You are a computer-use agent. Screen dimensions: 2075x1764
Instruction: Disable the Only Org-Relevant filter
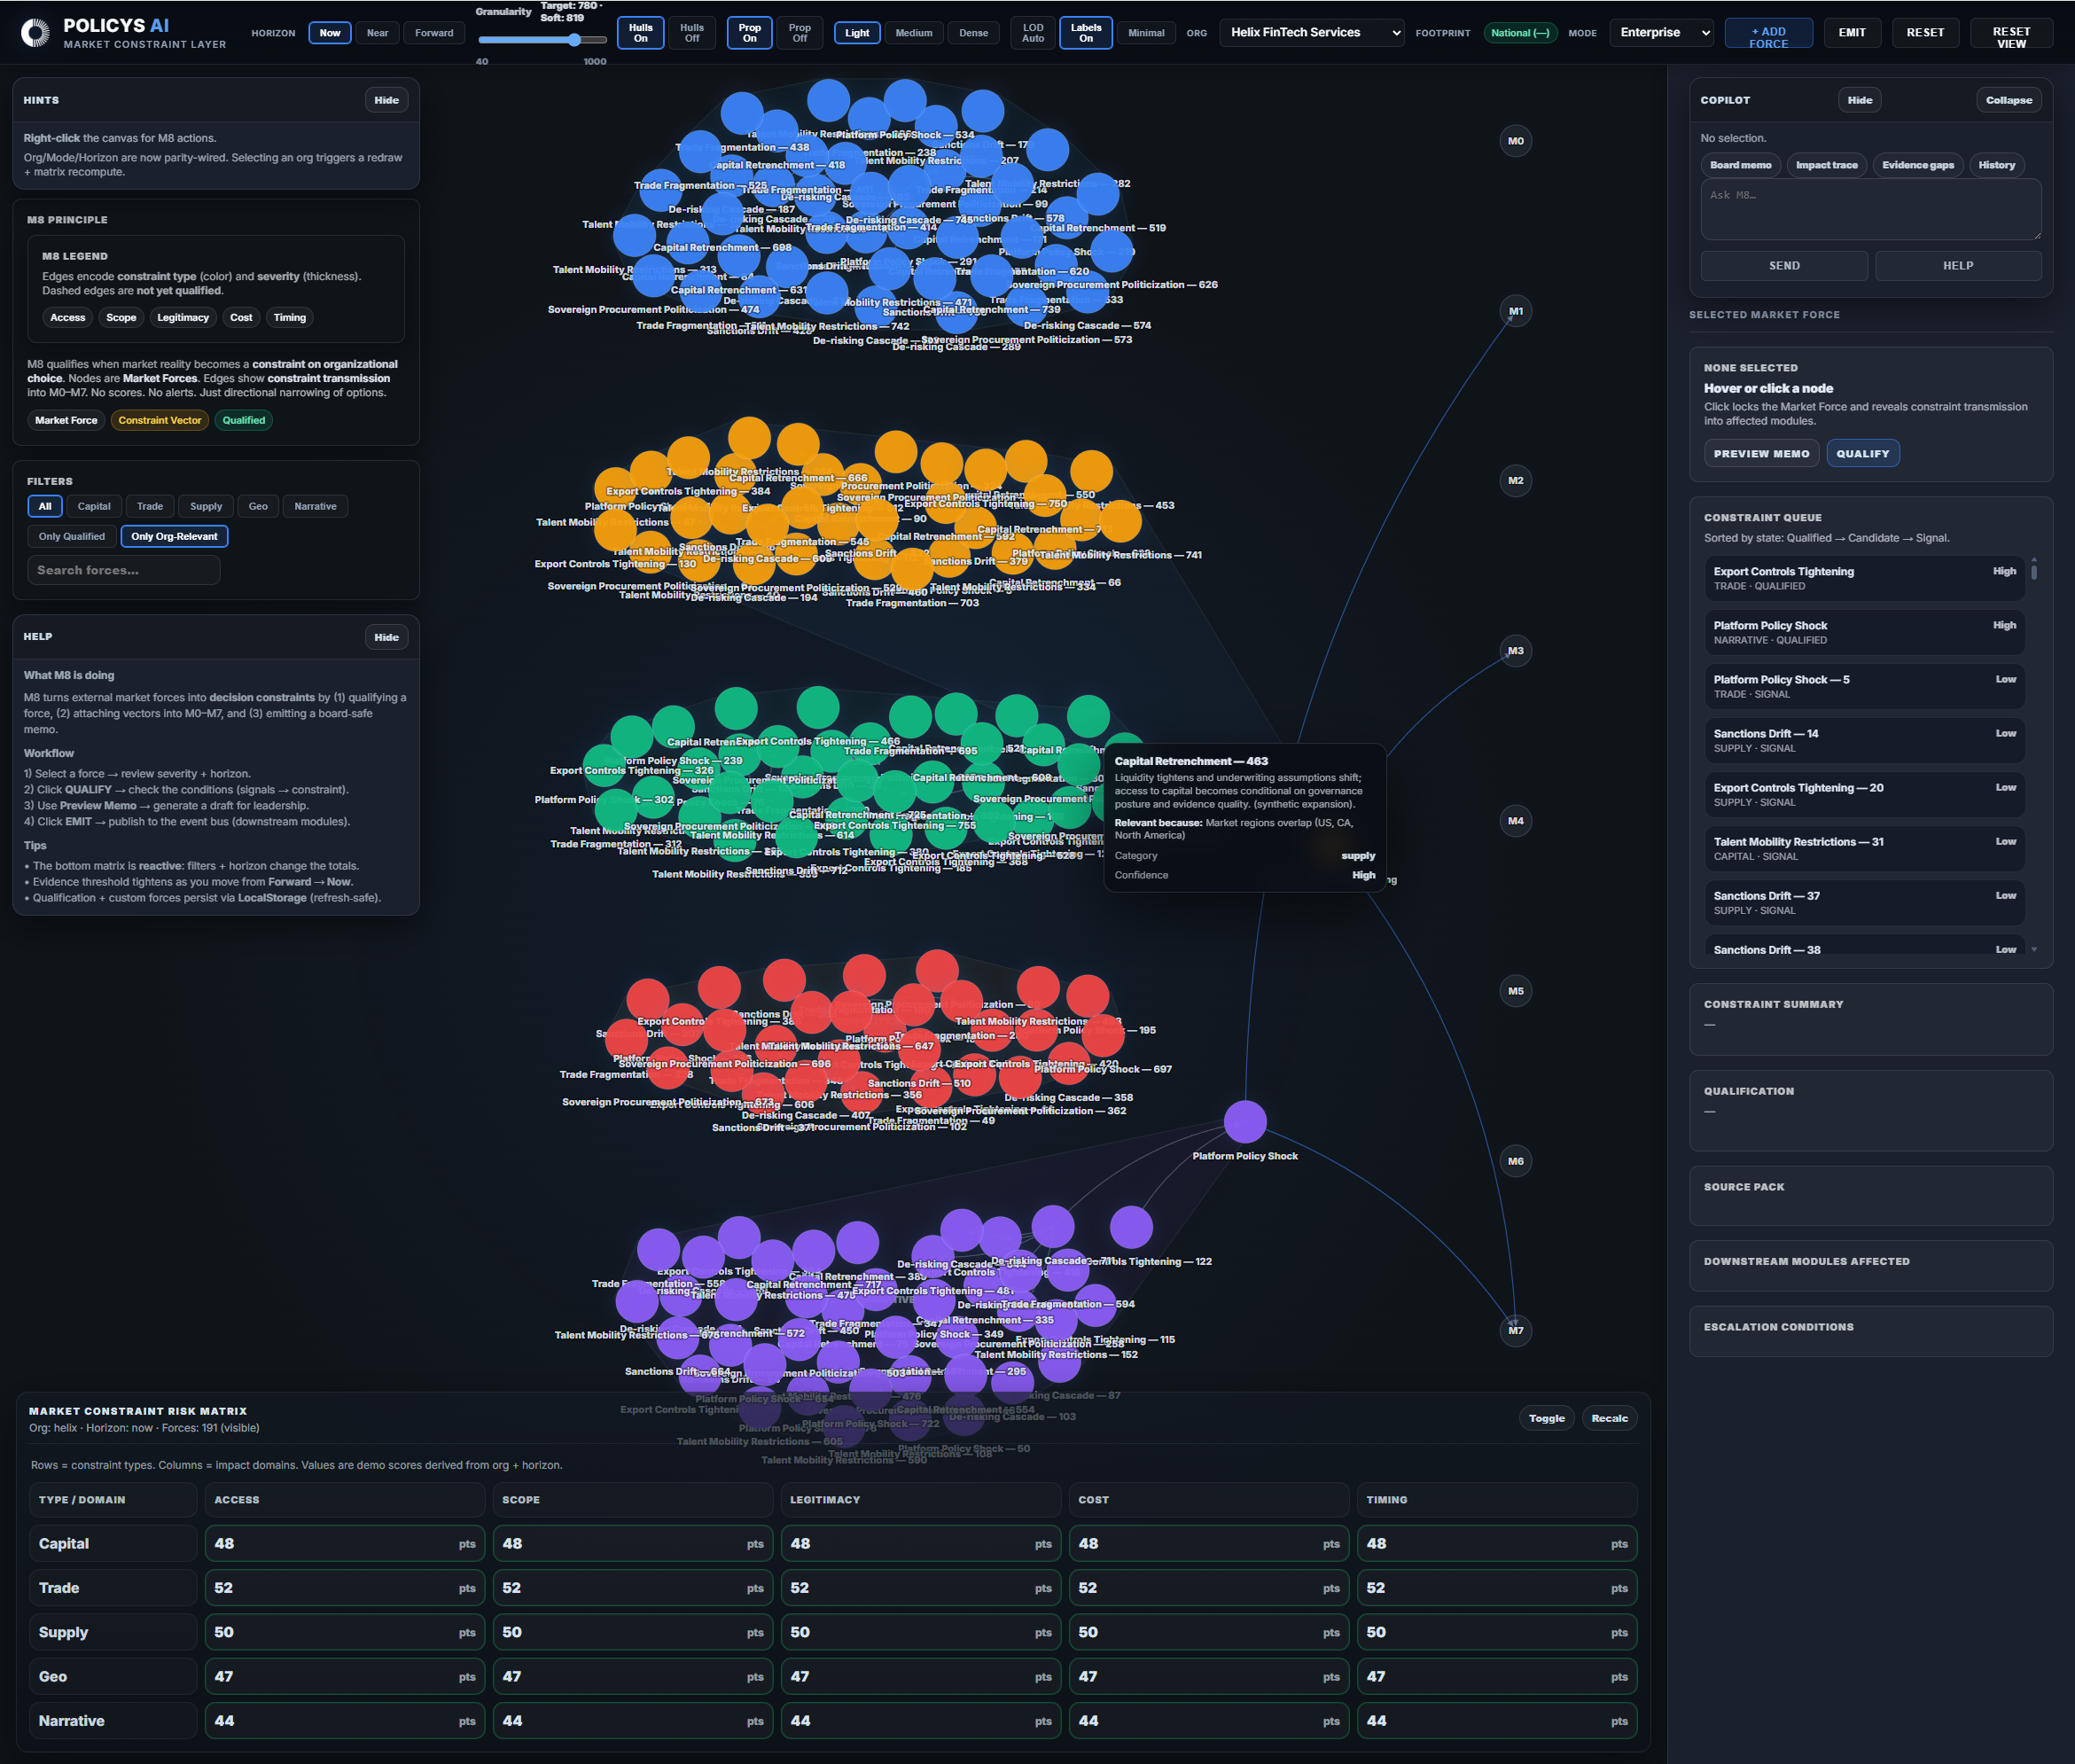tap(174, 537)
